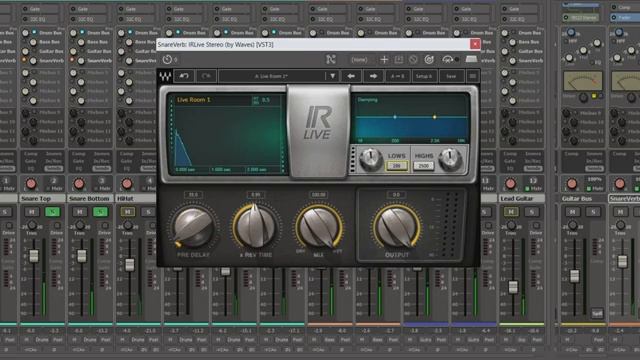Open the IRLive hamburger menu
The height and width of the screenshot is (360, 640).
click(473, 76)
